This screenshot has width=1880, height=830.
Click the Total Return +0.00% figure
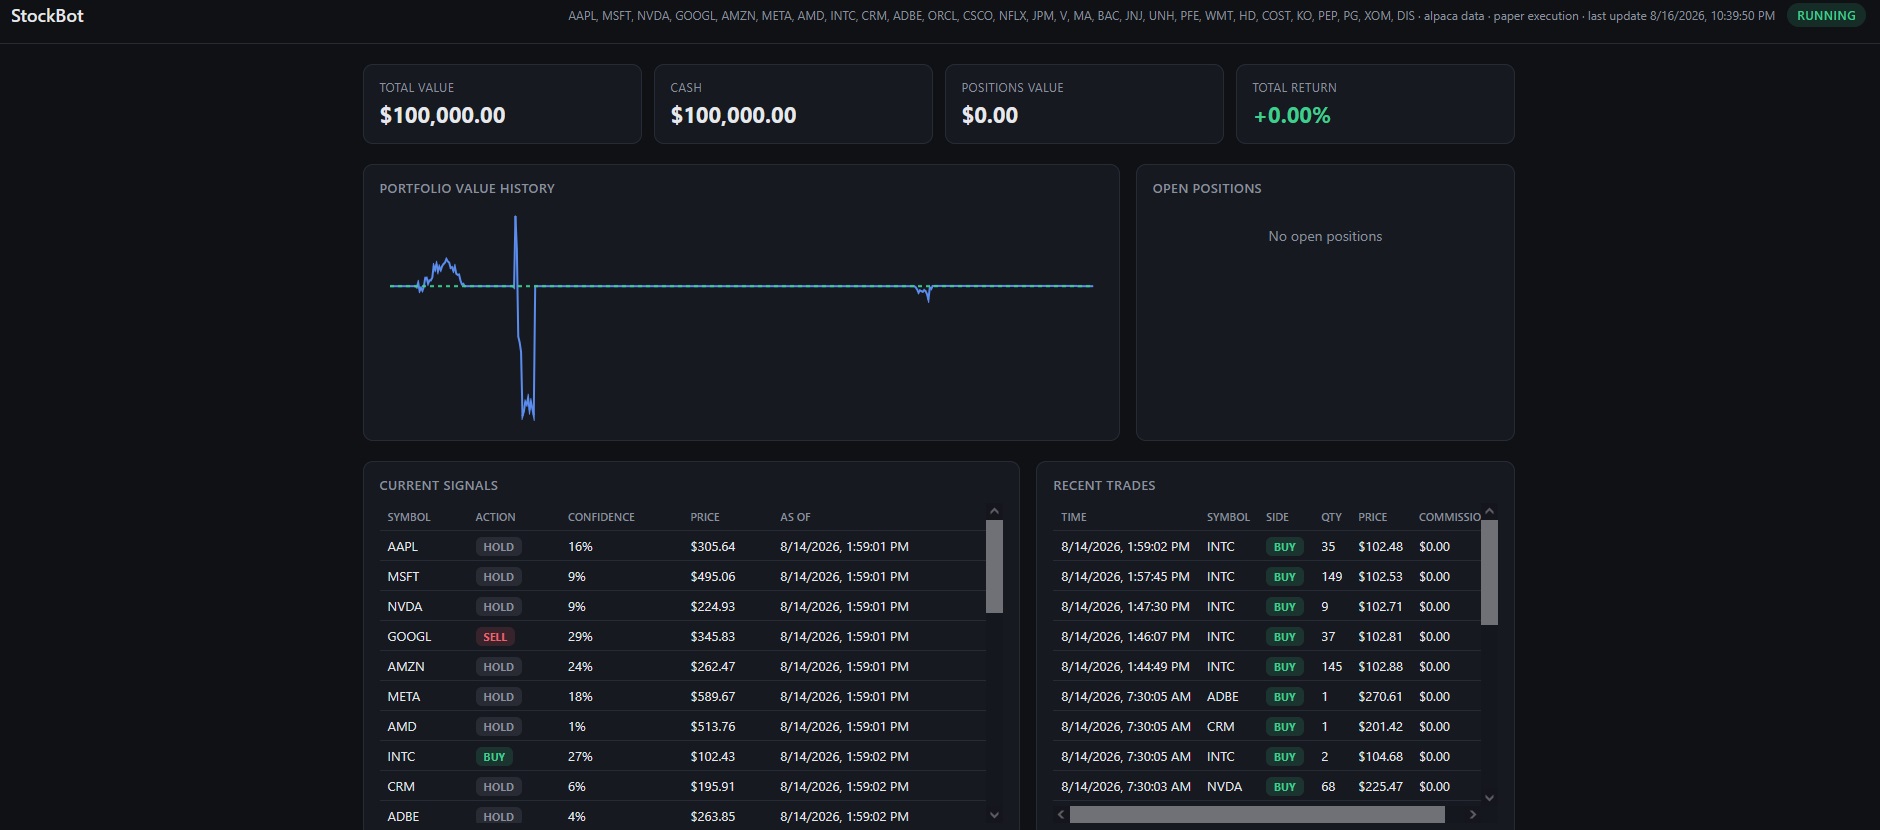pyautogui.click(x=1292, y=115)
